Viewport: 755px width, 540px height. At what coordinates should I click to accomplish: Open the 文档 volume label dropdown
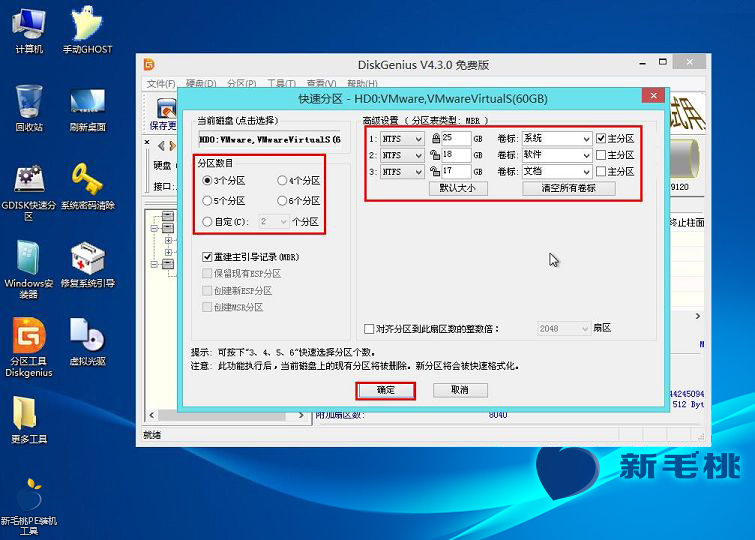[557, 171]
